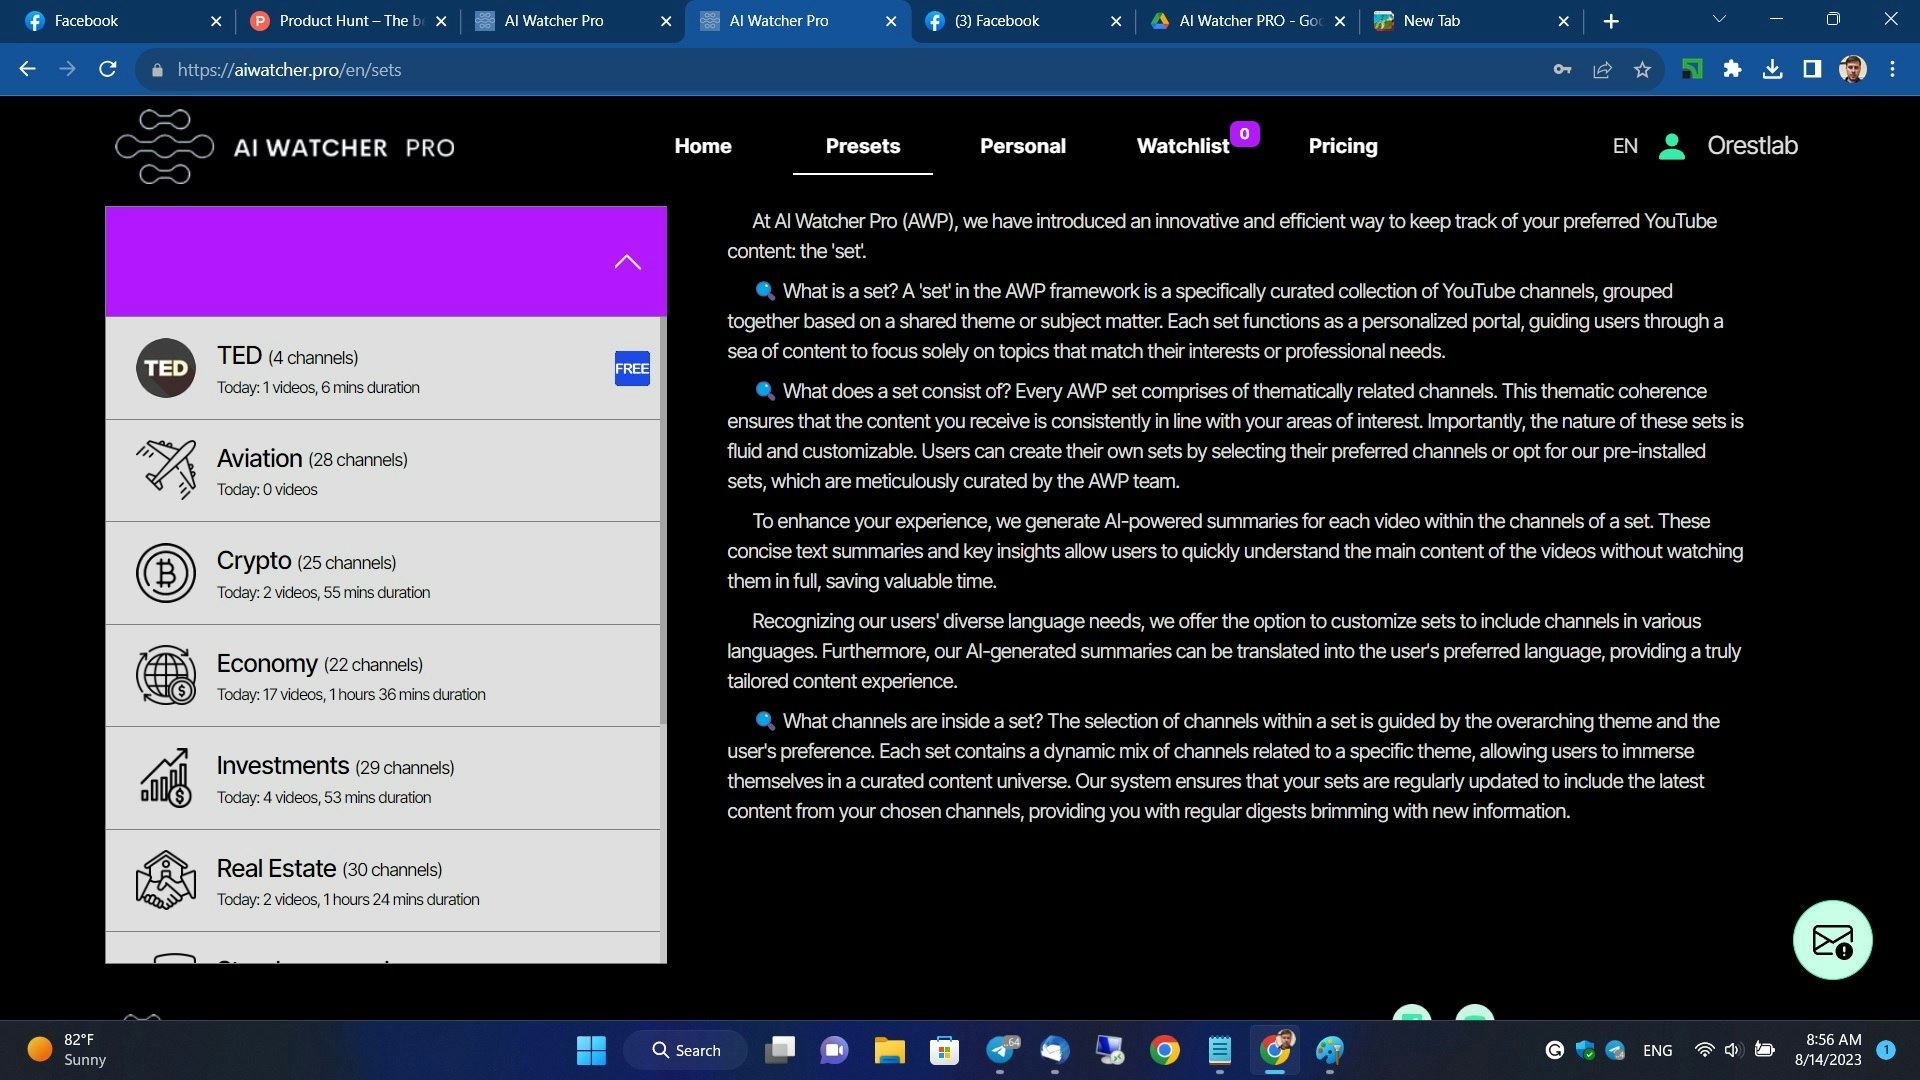The image size is (1920, 1080).
Task: Open the Watchlist page
Action: 1183,146
